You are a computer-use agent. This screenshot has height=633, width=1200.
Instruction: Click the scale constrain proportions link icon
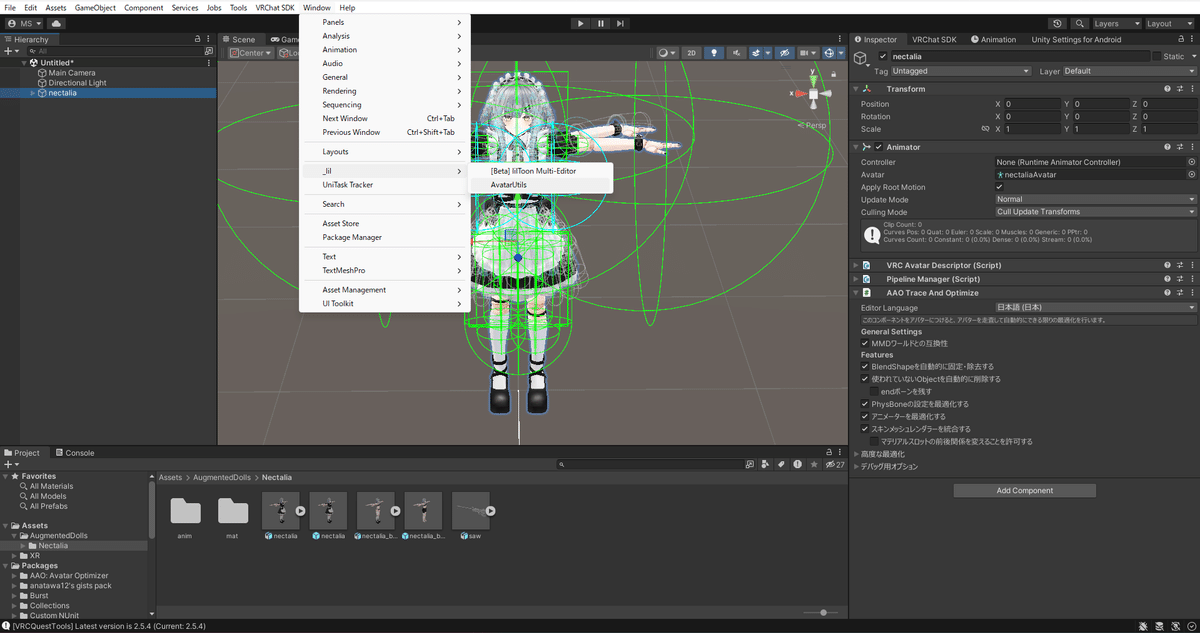tap(985, 129)
